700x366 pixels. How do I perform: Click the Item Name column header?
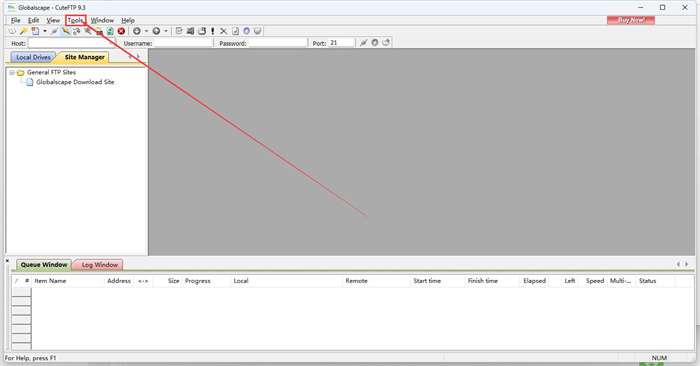click(50, 281)
